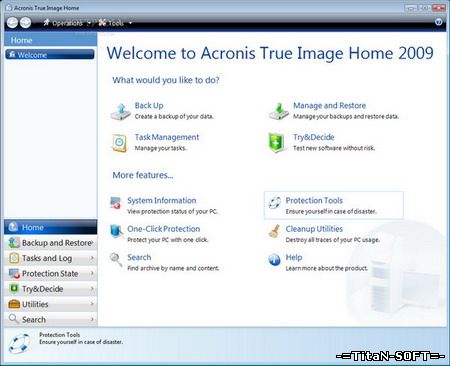Click the Manage and Restore disk icon
Screen dimensions: 450x366
[x=279, y=112]
